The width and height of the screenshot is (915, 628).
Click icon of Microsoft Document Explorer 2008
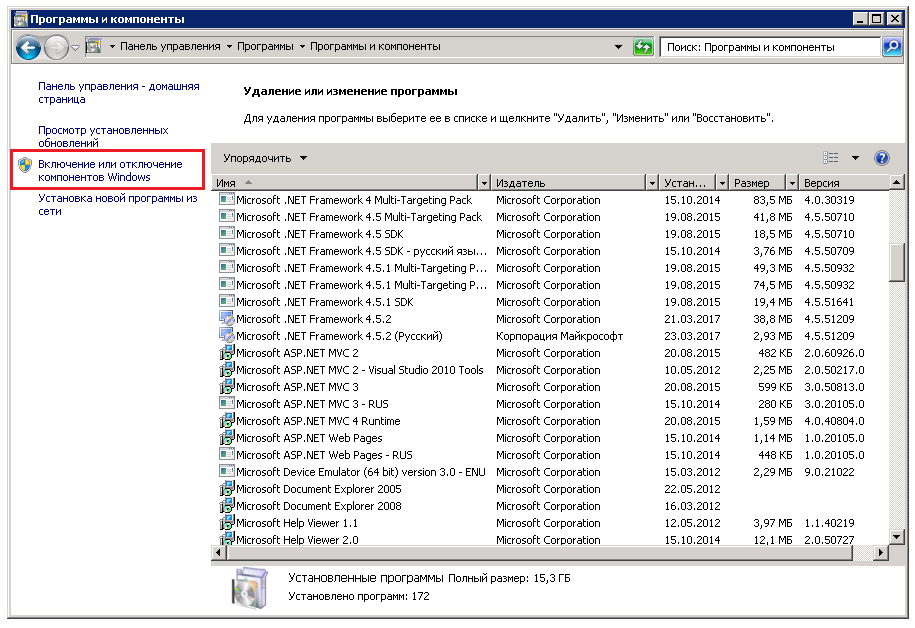pos(226,505)
